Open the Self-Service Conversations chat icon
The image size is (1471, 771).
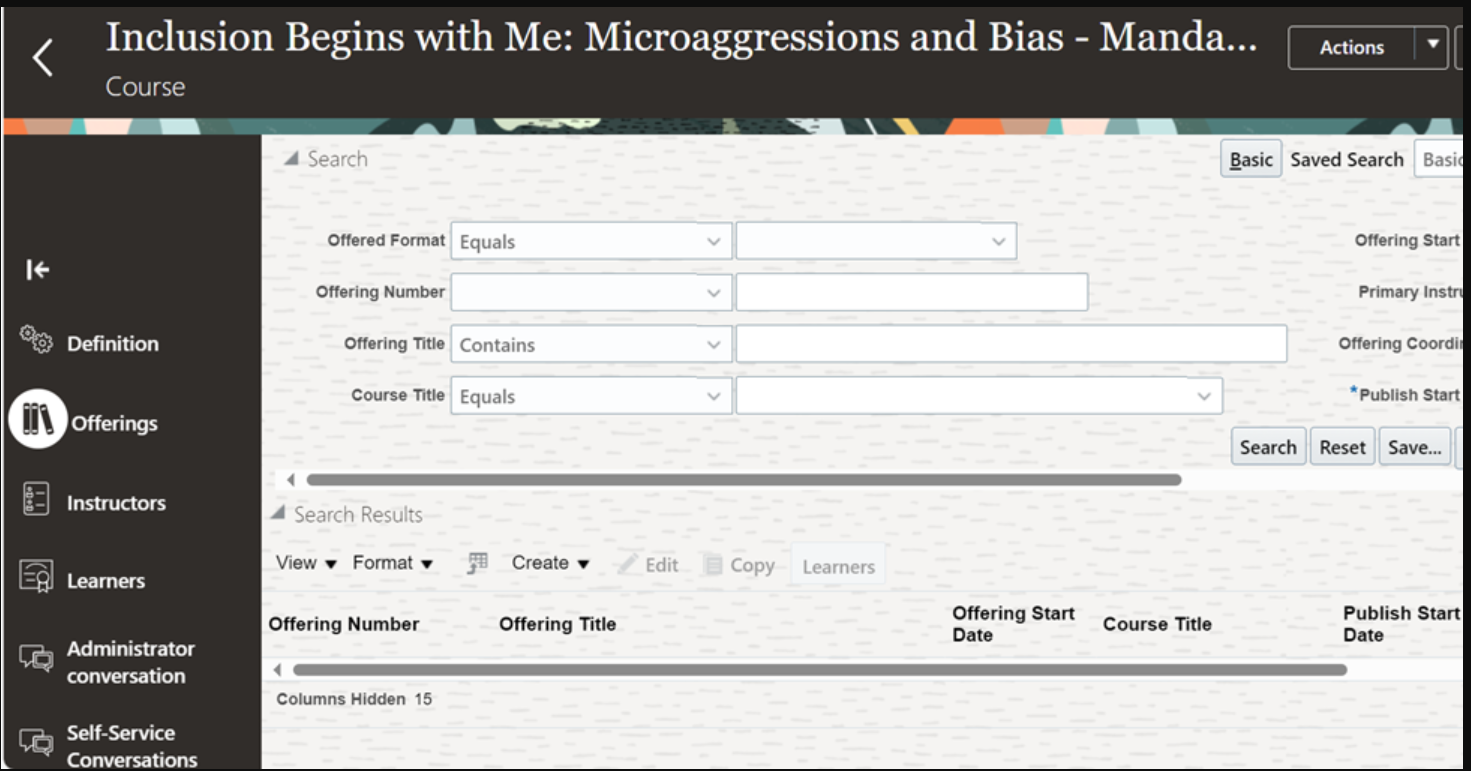pyautogui.click(x=36, y=744)
